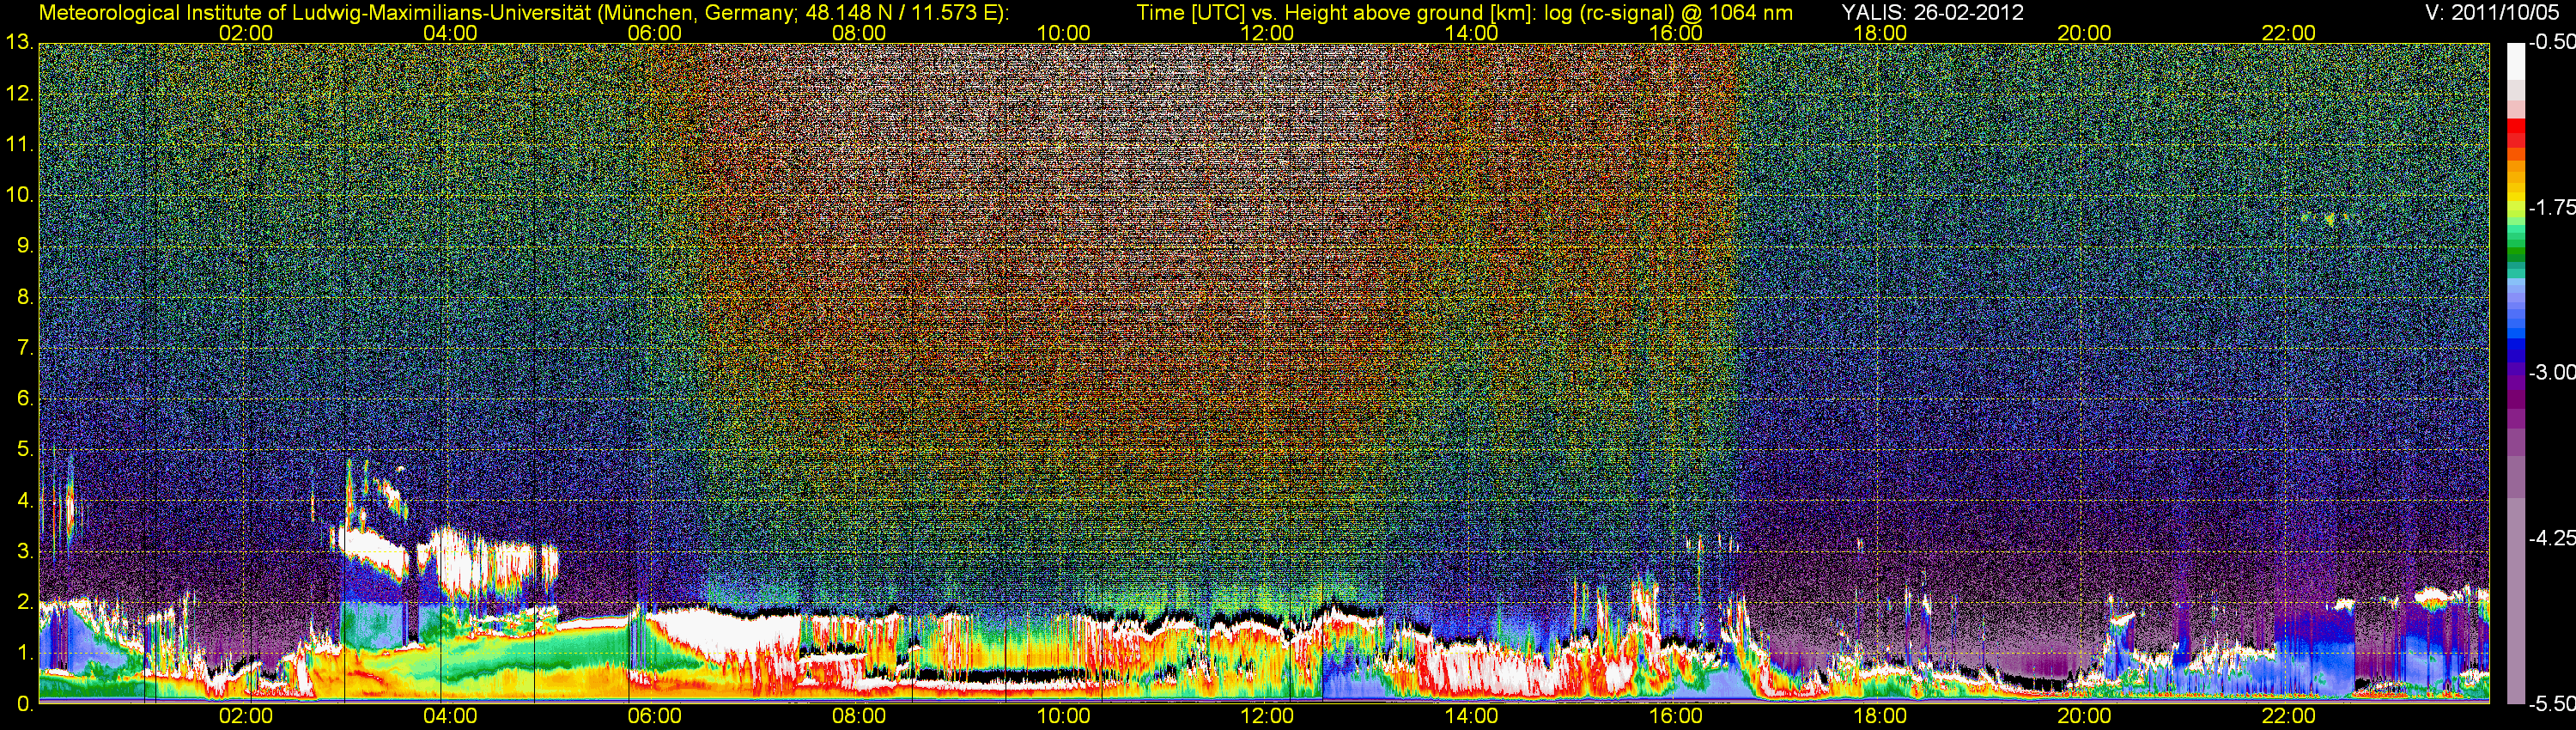Click the -3.00 color scale value
Image resolution: width=2576 pixels, height=730 pixels.
2551,372
